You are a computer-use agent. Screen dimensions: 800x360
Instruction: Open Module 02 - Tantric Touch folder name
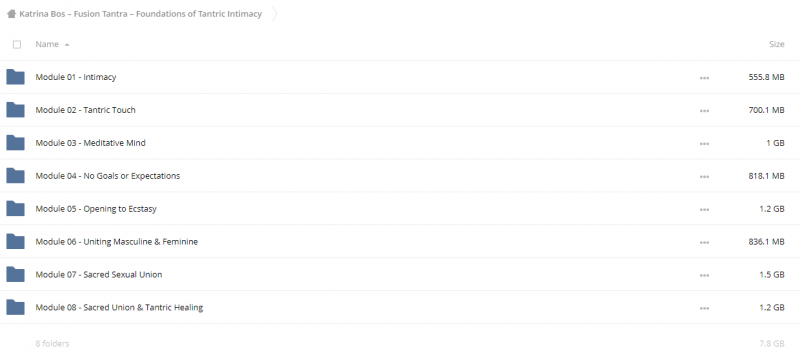point(85,110)
